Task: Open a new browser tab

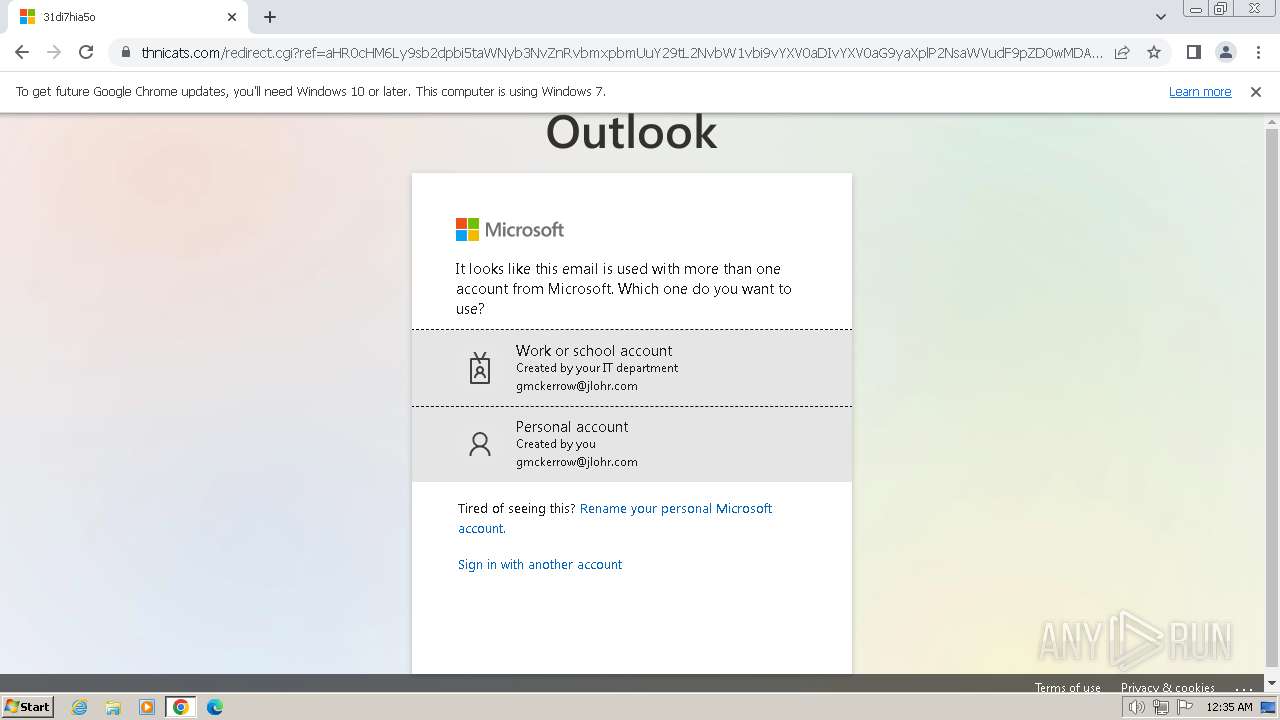Action: pyautogui.click(x=270, y=17)
